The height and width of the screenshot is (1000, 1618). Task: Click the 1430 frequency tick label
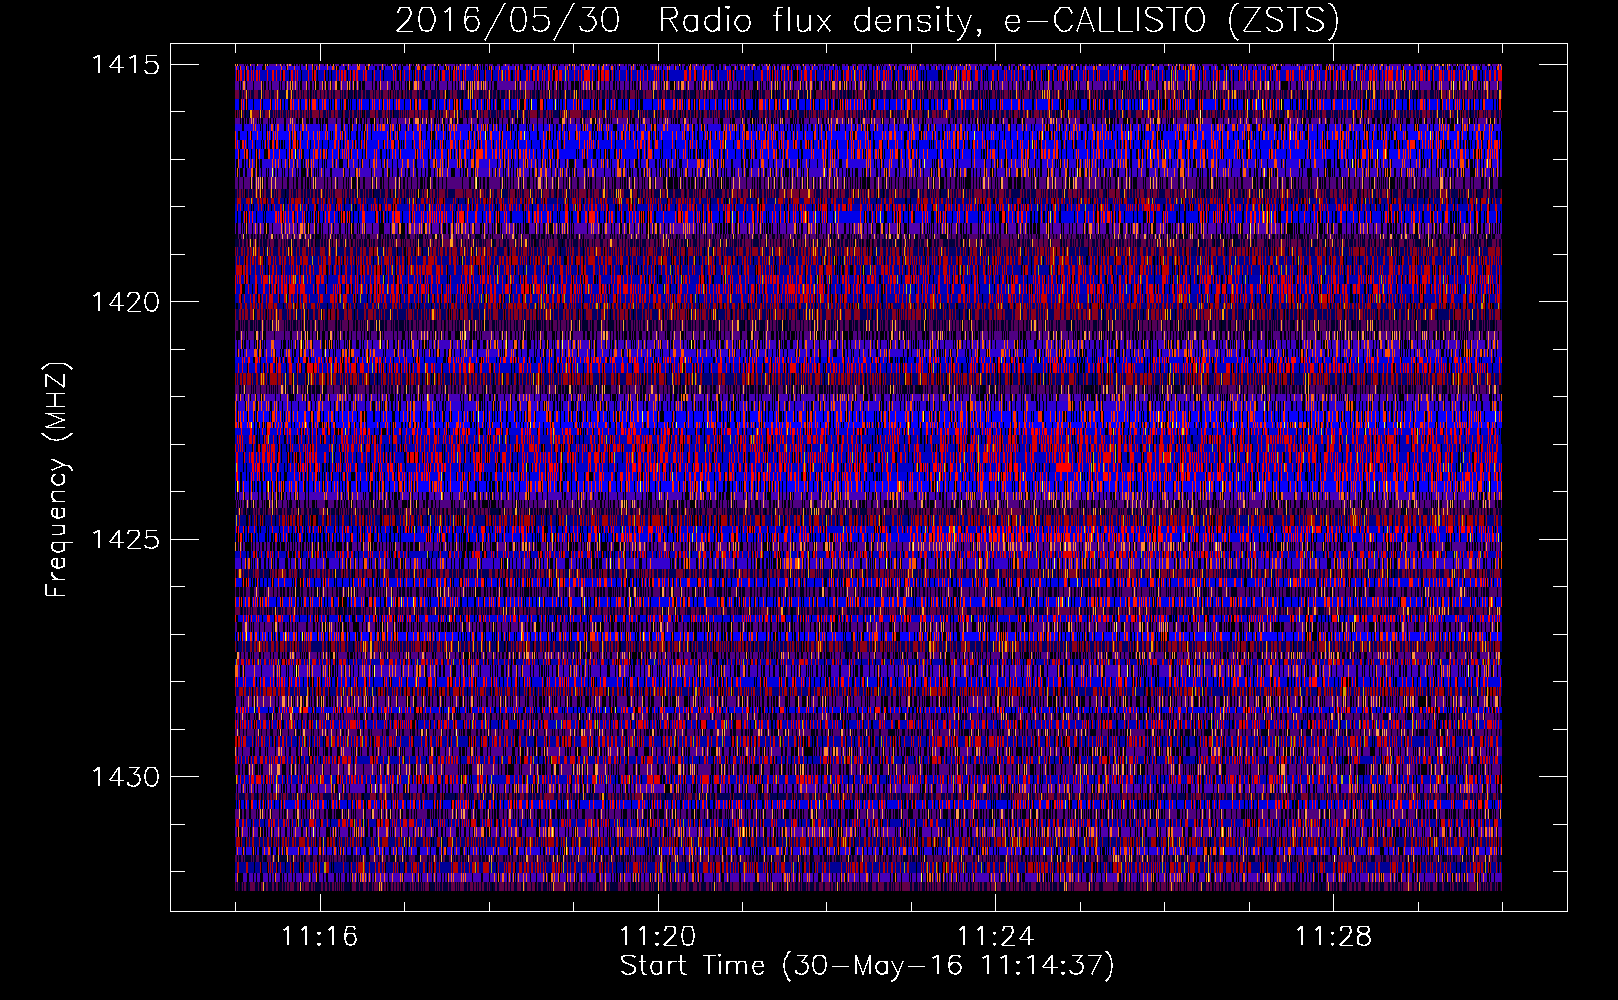coord(125,777)
